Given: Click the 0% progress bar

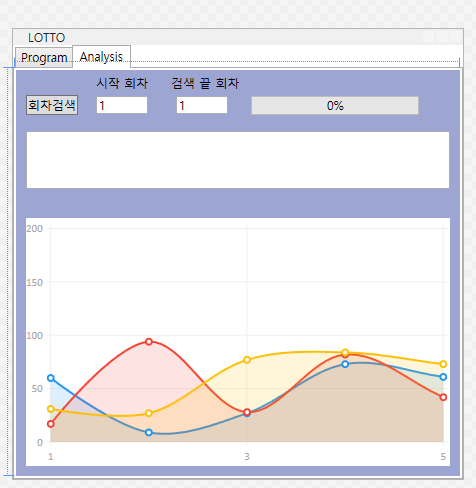Looking at the screenshot, I should point(335,106).
